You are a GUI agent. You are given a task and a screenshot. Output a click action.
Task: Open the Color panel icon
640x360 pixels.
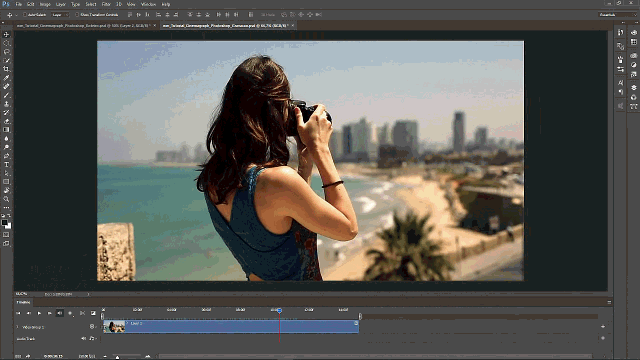pos(633,33)
